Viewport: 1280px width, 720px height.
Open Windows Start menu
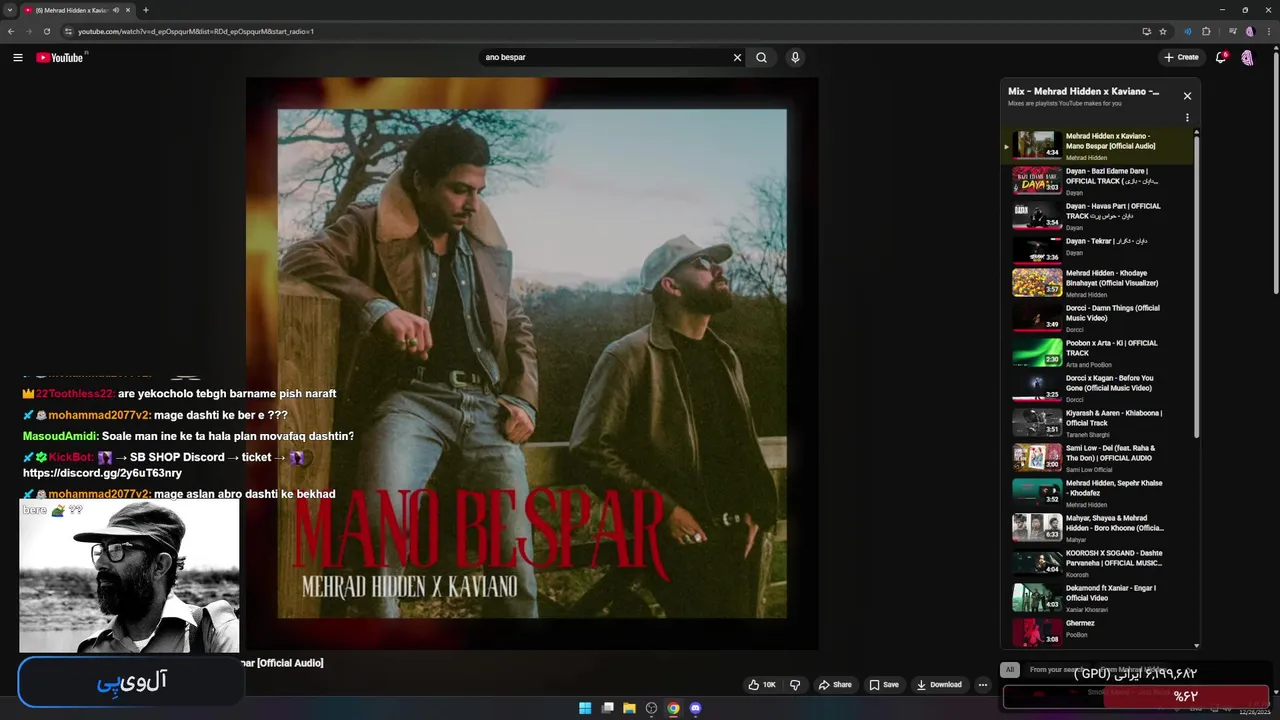click(x=585, y=708)
